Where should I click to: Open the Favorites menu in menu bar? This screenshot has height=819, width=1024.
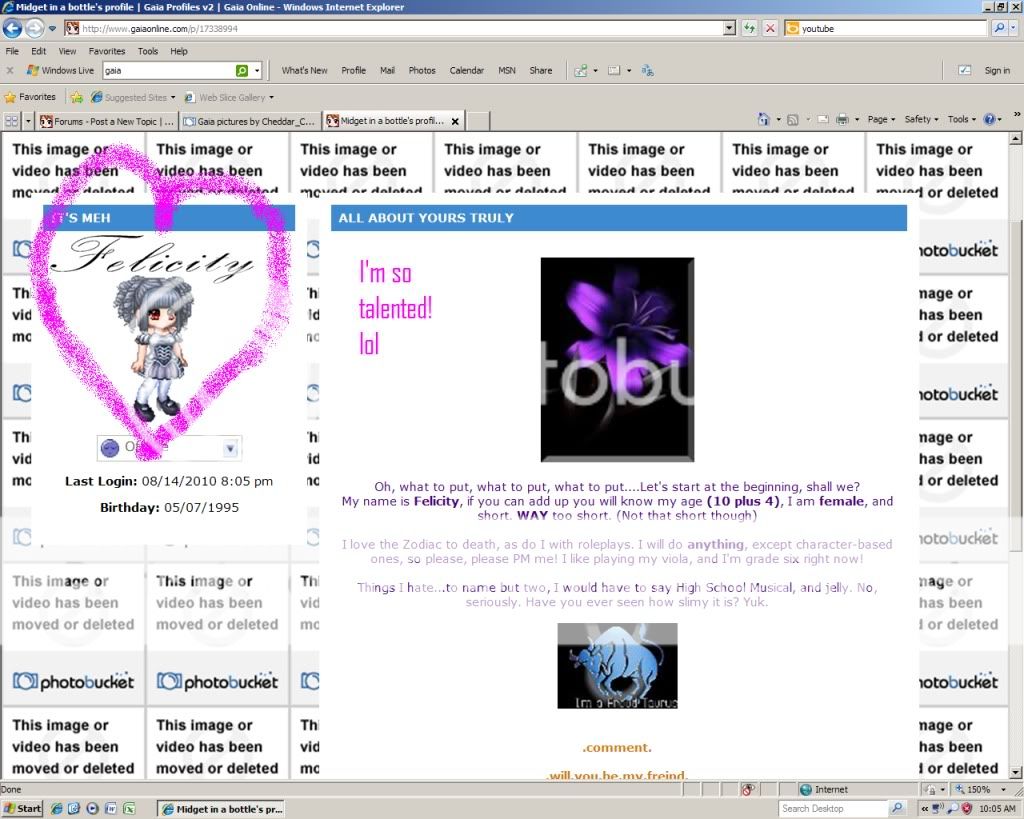(x=106, y=51)
